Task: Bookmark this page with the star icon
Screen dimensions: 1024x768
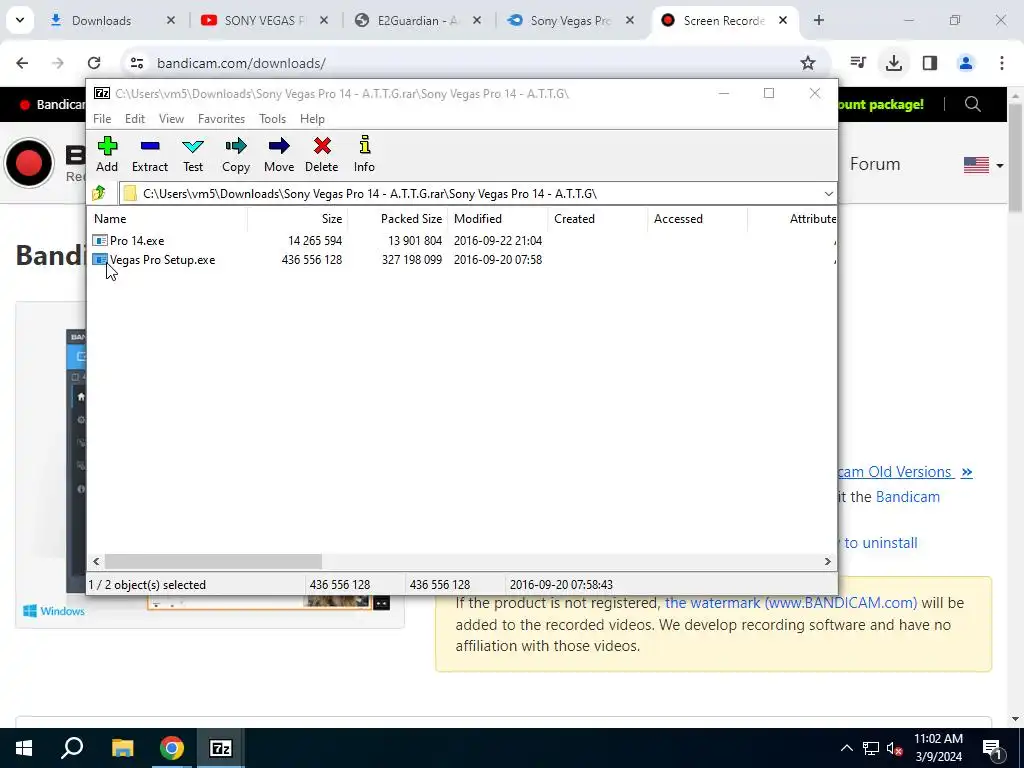Action: point(808,63)
